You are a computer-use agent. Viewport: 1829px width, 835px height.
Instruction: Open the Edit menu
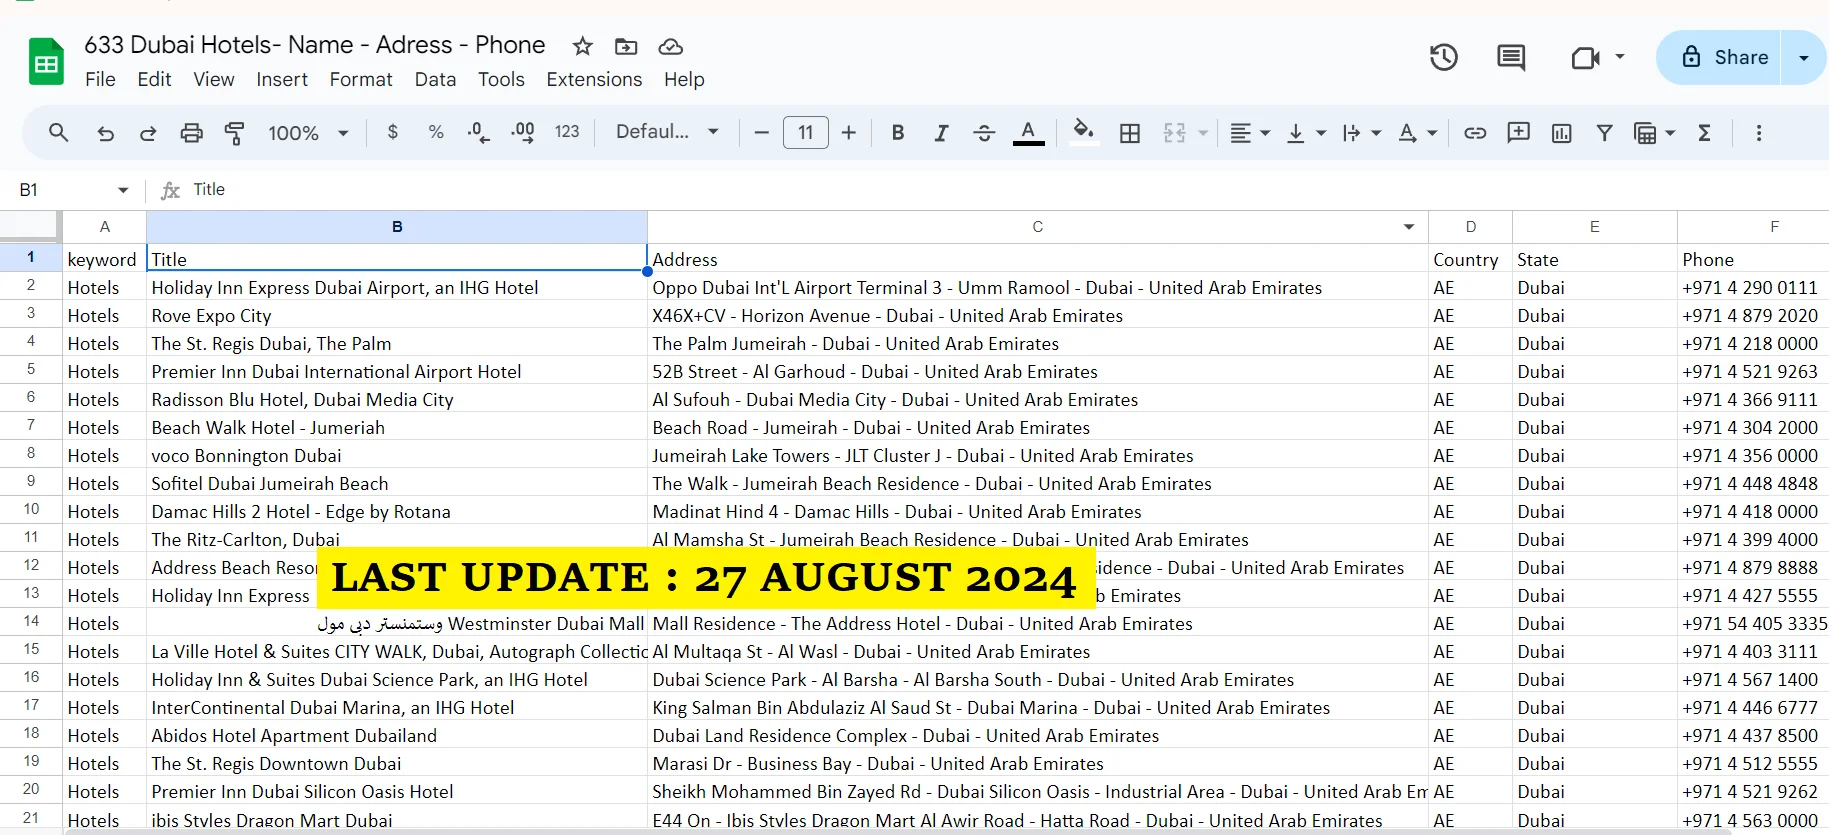click(x=154, y=79)
